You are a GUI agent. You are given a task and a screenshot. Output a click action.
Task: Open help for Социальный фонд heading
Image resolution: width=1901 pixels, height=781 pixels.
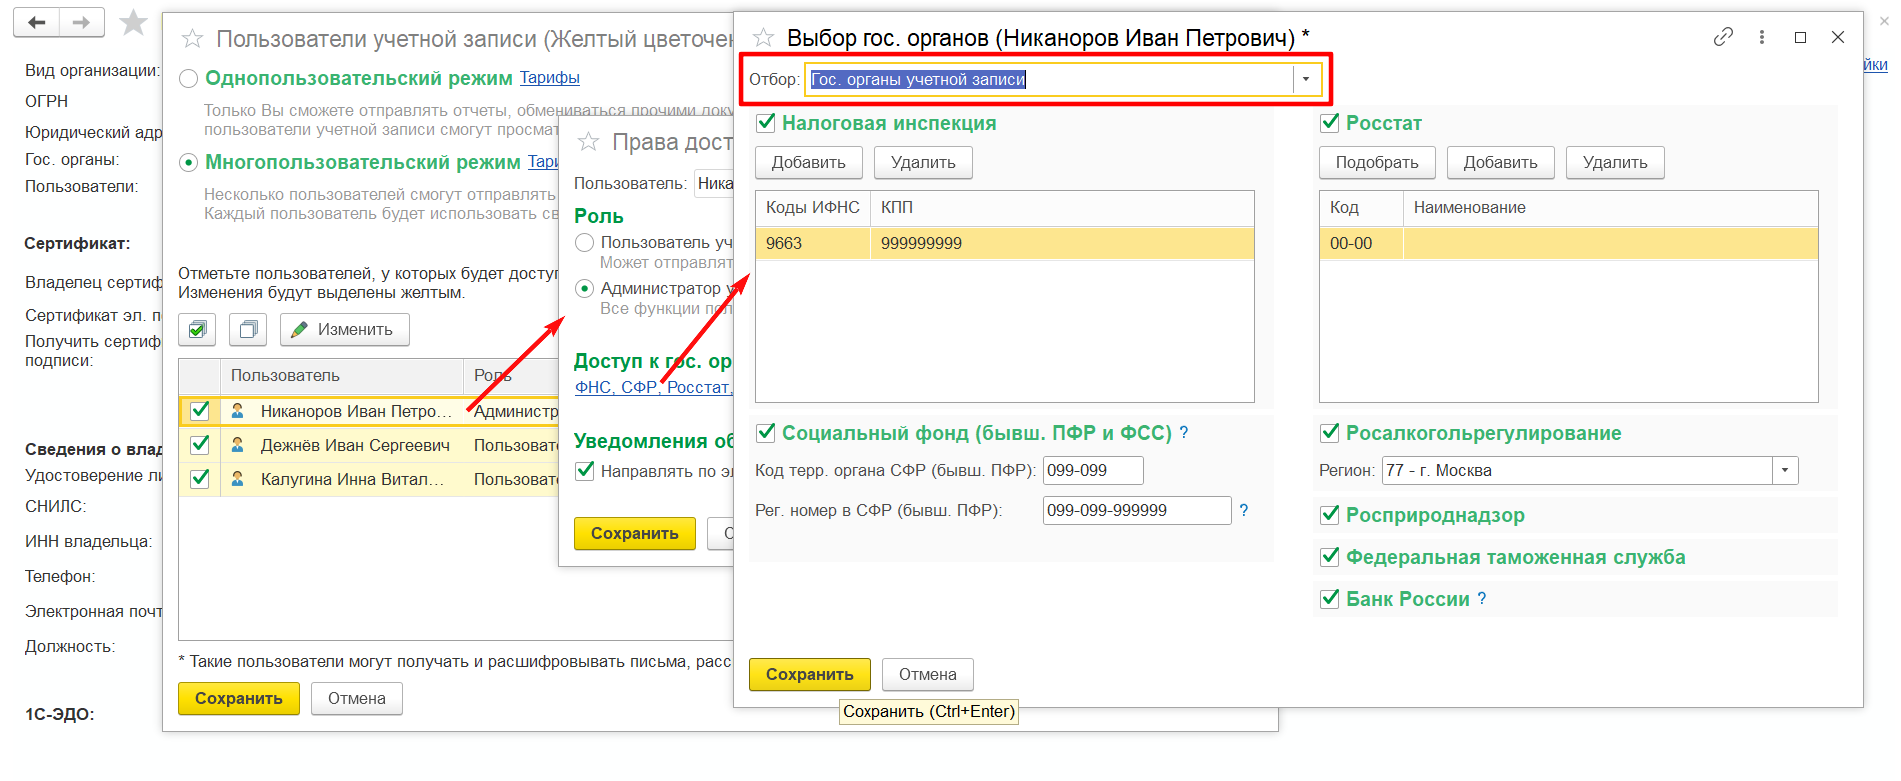(x=1184, y=433)
